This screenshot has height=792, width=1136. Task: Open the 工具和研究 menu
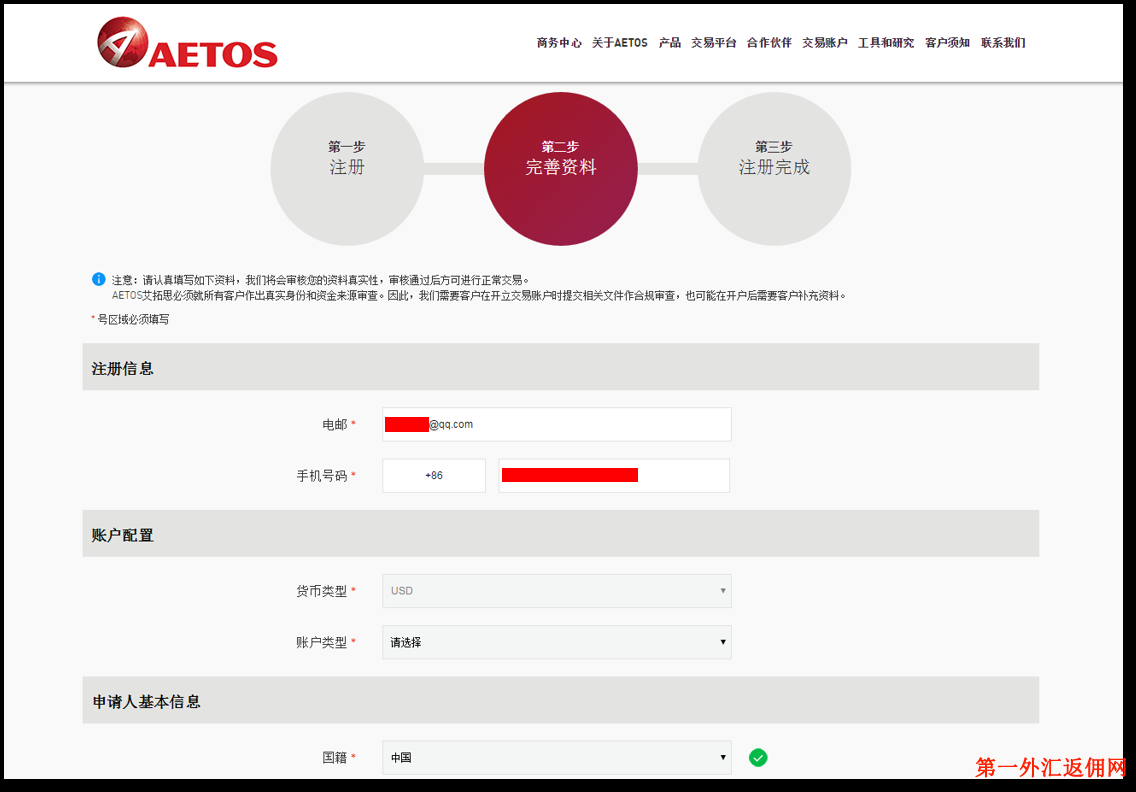tap(886, 43)
